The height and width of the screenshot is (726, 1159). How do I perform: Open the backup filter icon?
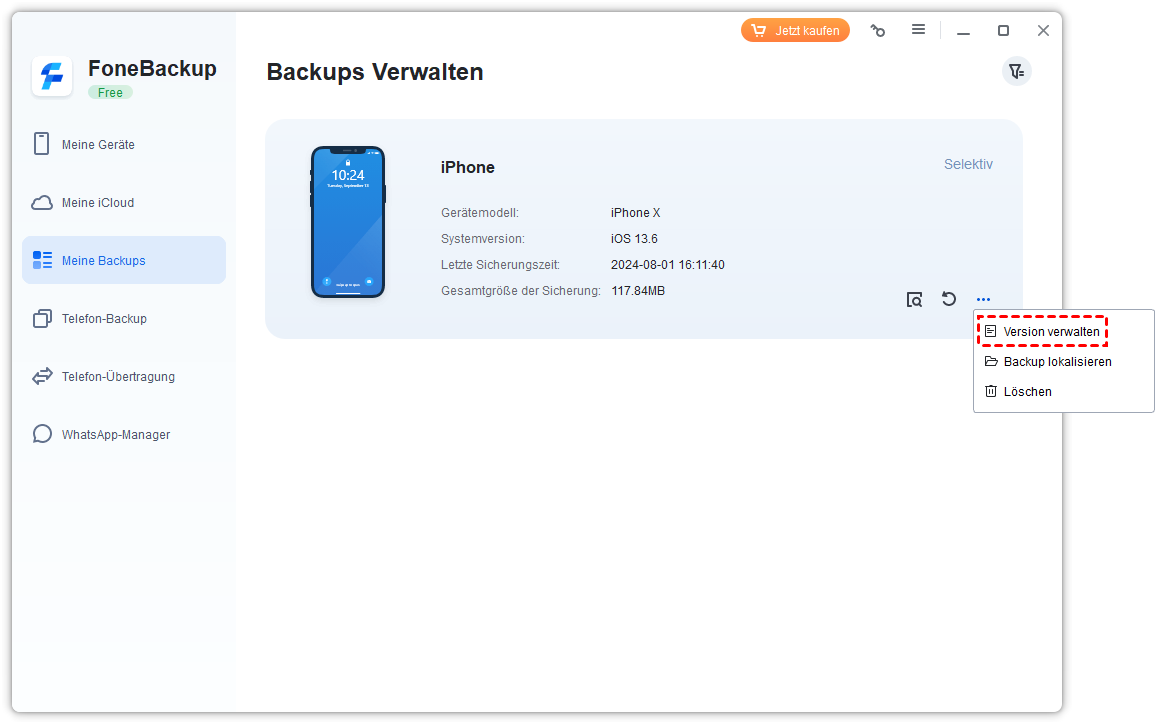click(1016, 71)
